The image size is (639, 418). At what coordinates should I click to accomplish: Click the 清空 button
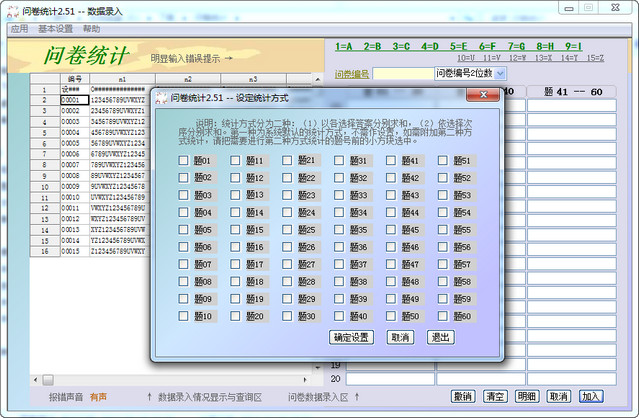pos(494,397)
